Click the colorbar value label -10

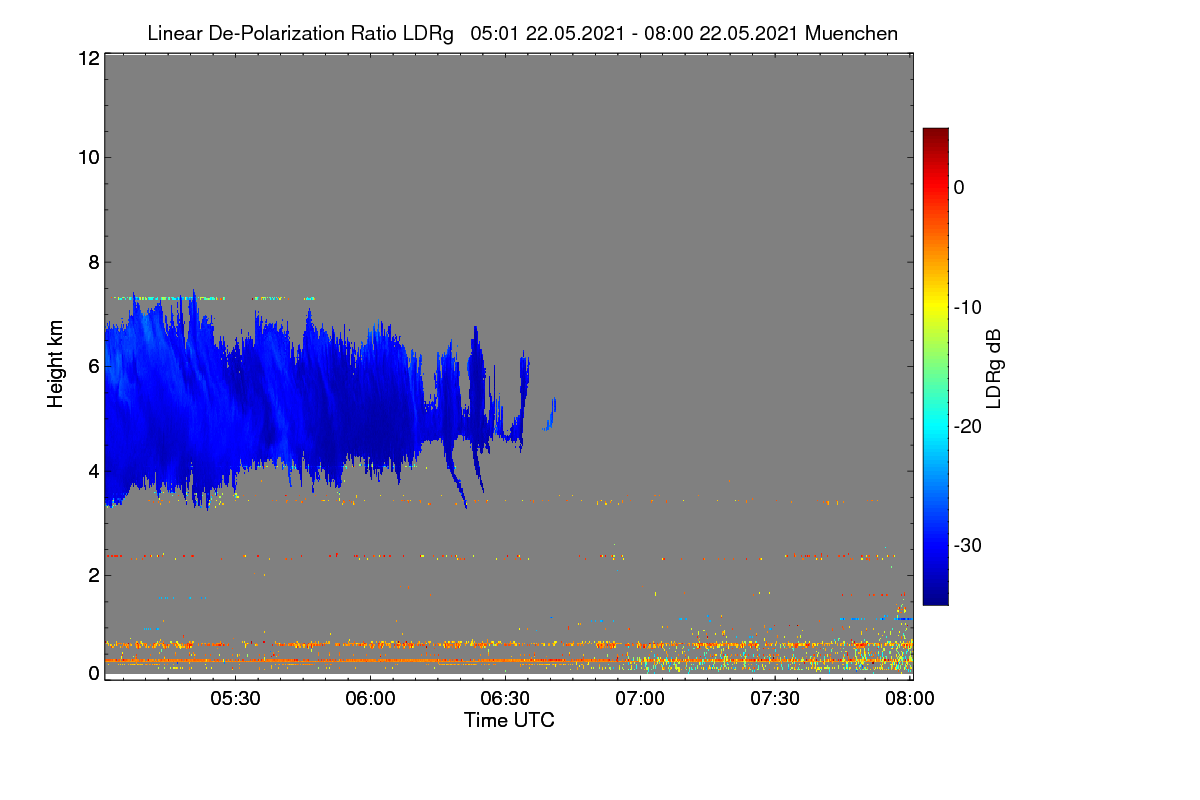click(x=969, y=307)
